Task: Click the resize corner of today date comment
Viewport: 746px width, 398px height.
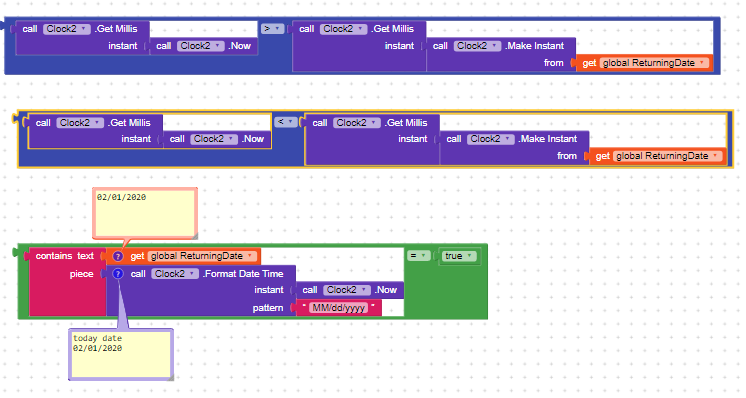Action: click(171, 378)
